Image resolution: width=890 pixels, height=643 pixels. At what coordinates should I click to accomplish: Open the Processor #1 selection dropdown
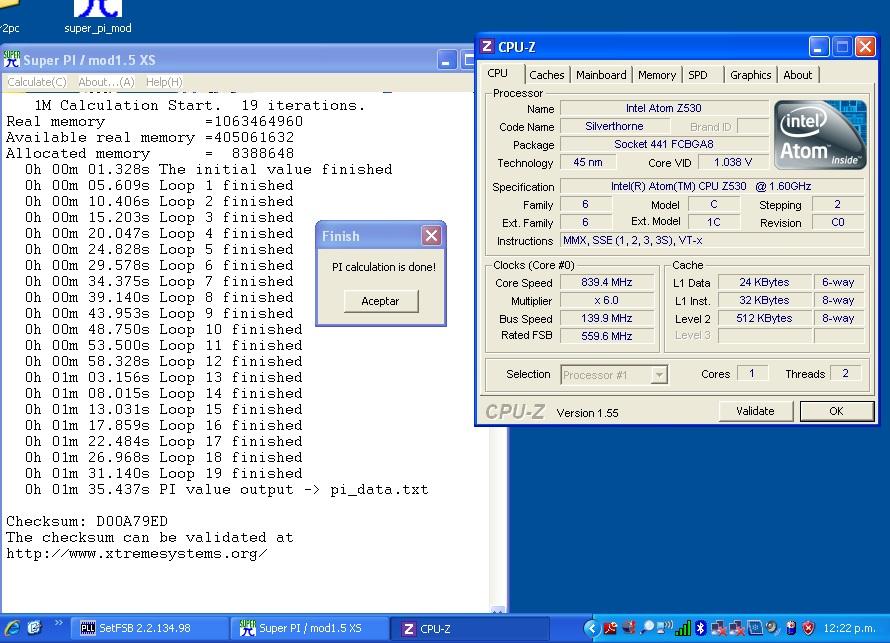pos(658,375)
